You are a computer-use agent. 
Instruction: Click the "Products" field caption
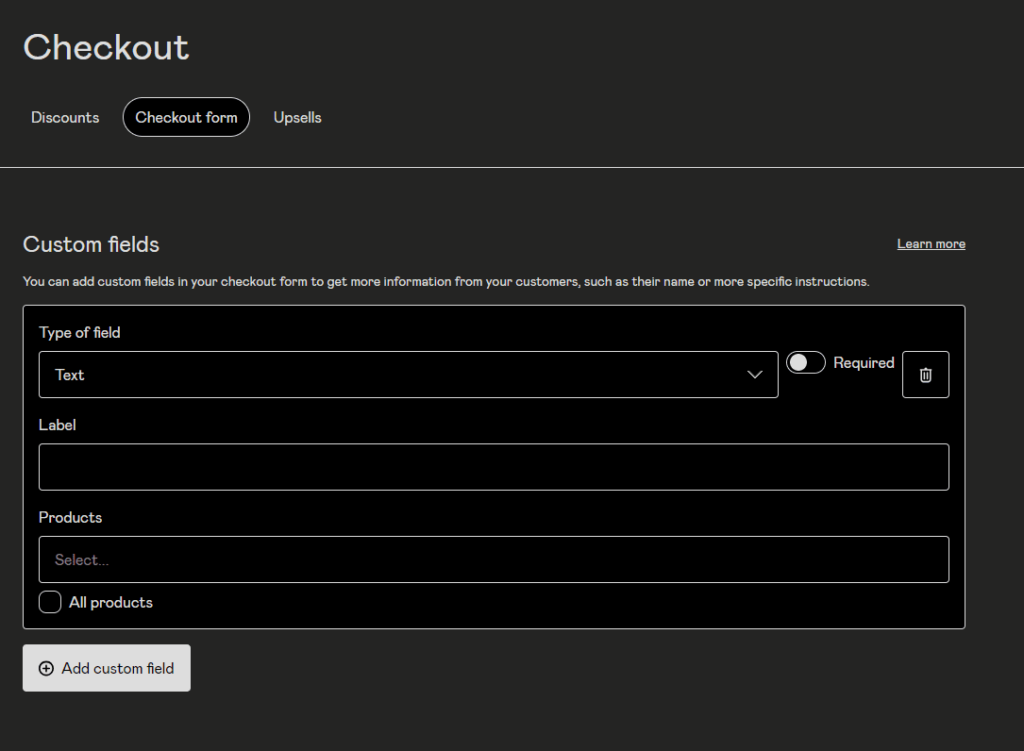pyautogui.click(x=70, y=517)
